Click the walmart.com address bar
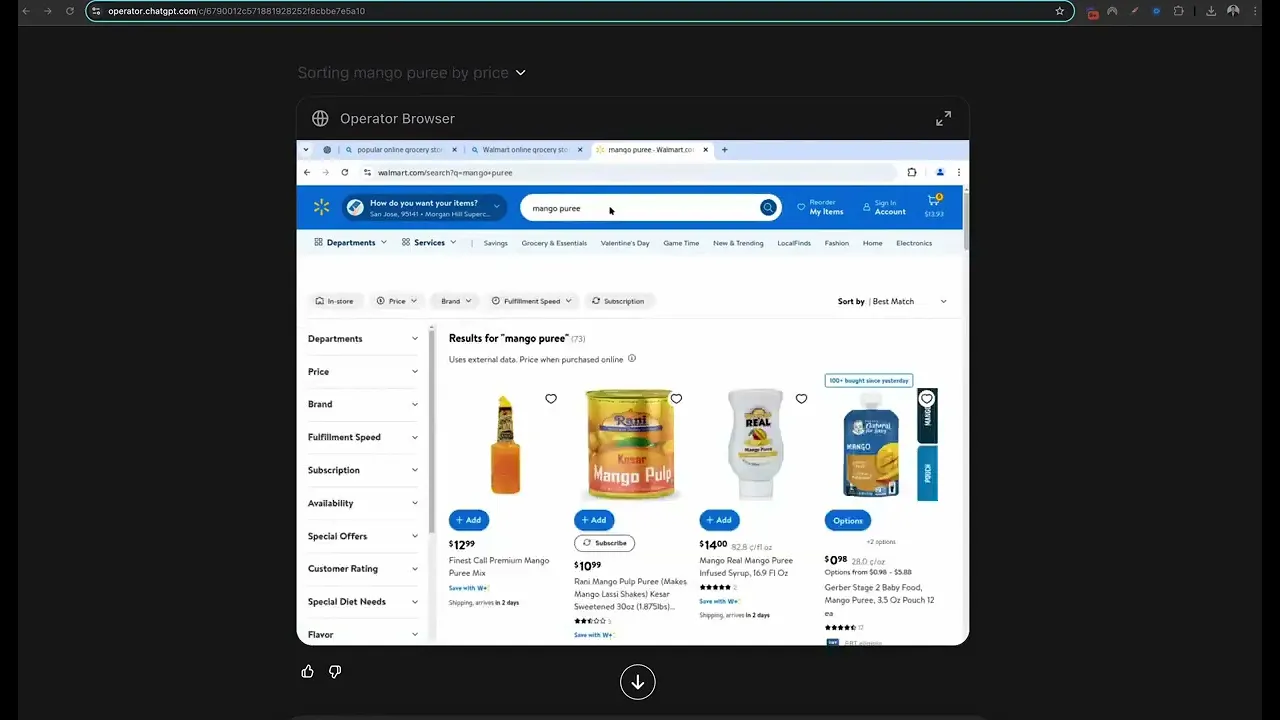Screen dimensions: 1280x720 (630, 172)
